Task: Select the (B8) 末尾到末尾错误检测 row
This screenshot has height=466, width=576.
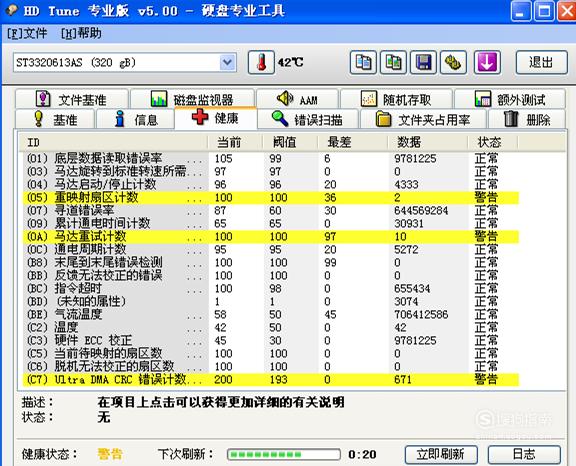Action: (x=270, y=262)
